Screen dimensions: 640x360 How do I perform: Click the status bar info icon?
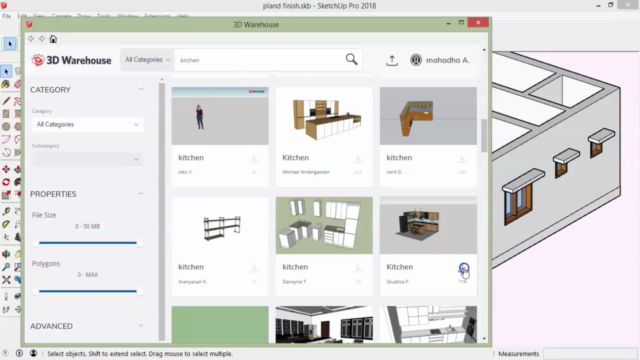[19, 353]
